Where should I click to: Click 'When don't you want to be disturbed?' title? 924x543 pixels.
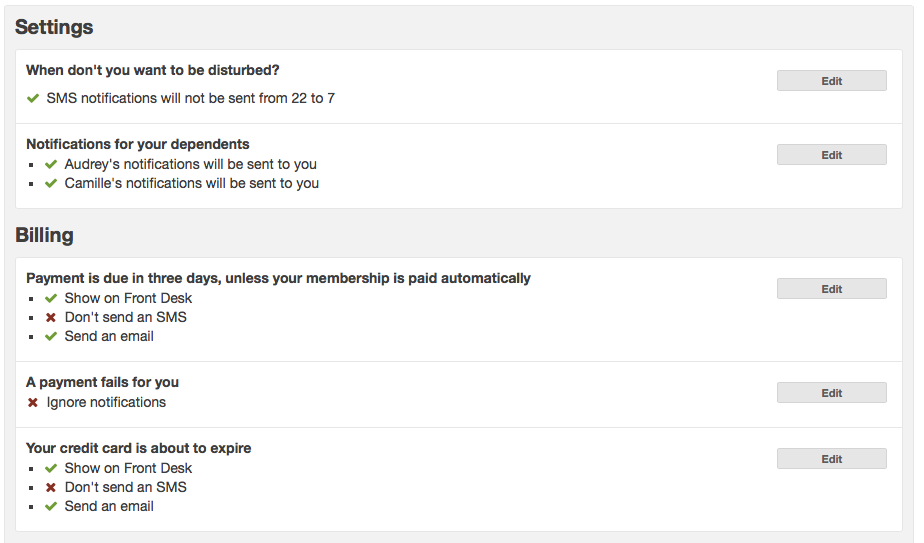coord(153,70)
